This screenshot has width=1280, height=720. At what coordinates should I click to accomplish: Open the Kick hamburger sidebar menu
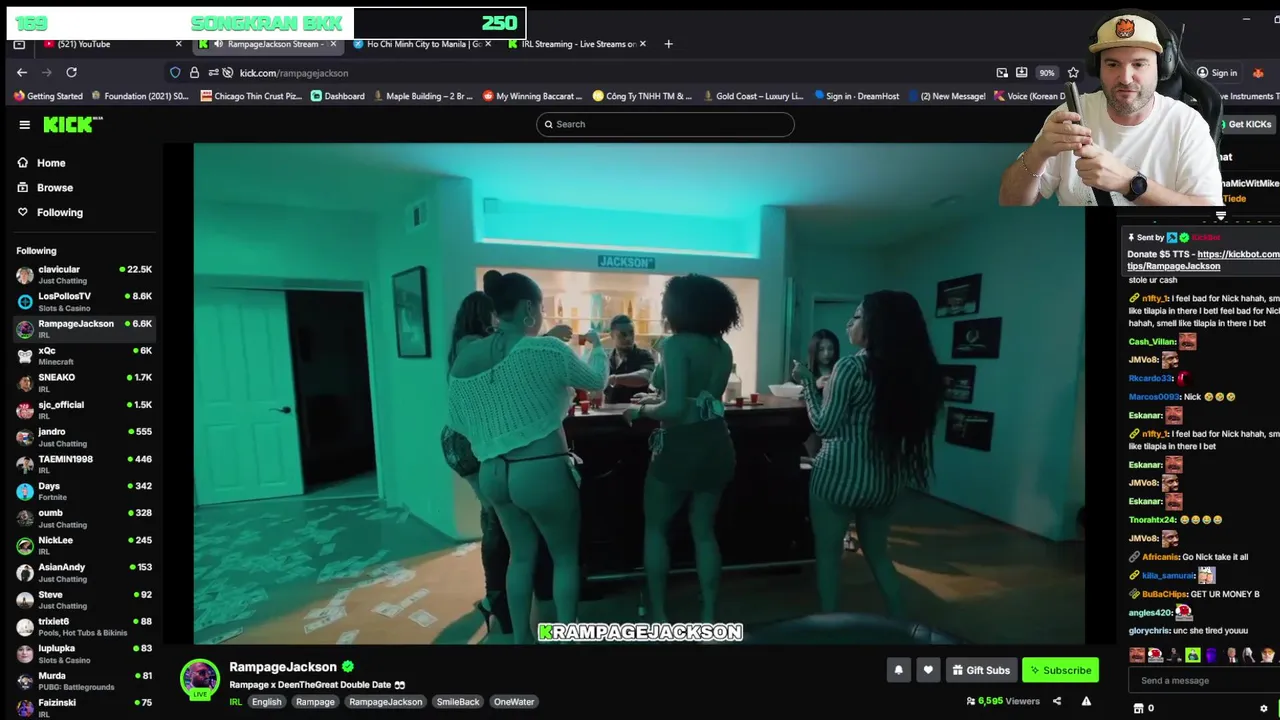[24, 124]
